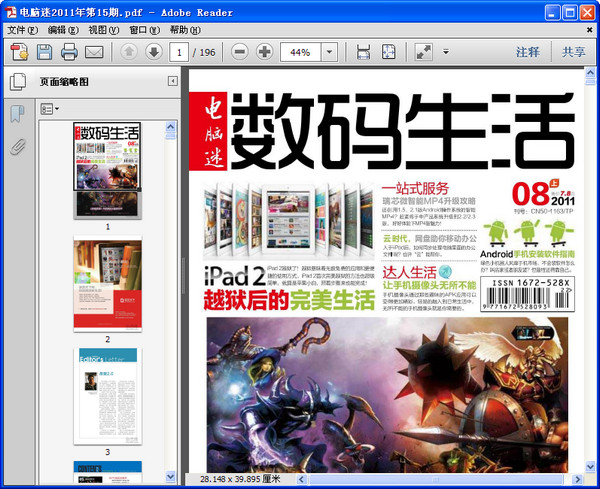Image resolution: width=600 pixels, height=489 pixels.
Task: Go to the previous page with up arrow
Action: [x=129, y=51]
